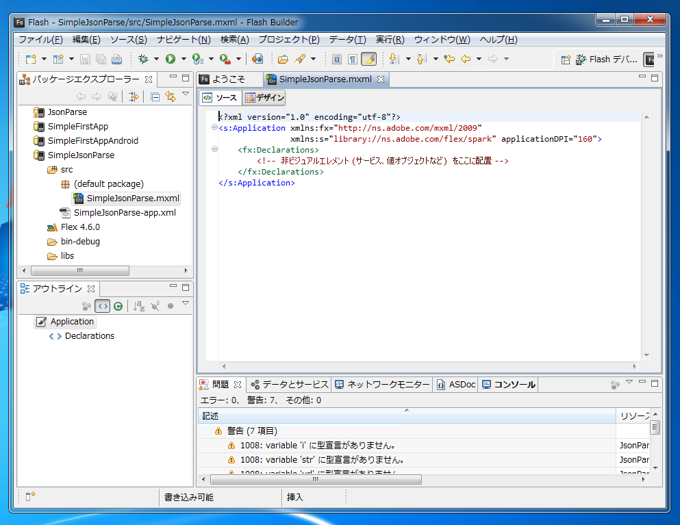Image resolution: width=680 pixels, height=525 pixels.
Task: Open the ファイル(F) menu
Action: [41, 40]
